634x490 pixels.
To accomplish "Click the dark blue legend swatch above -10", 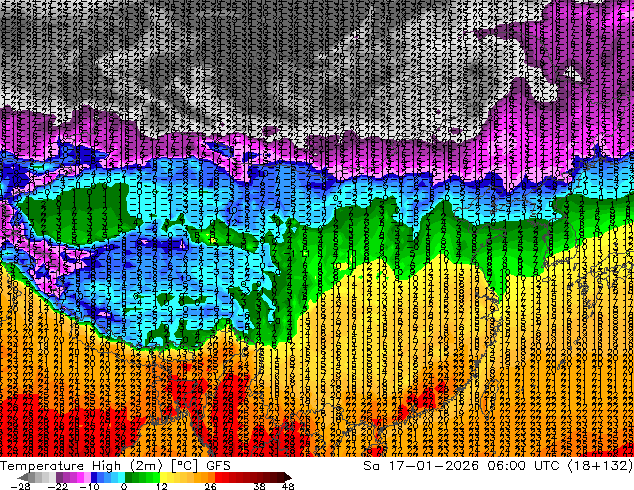I will coord(94,477).
